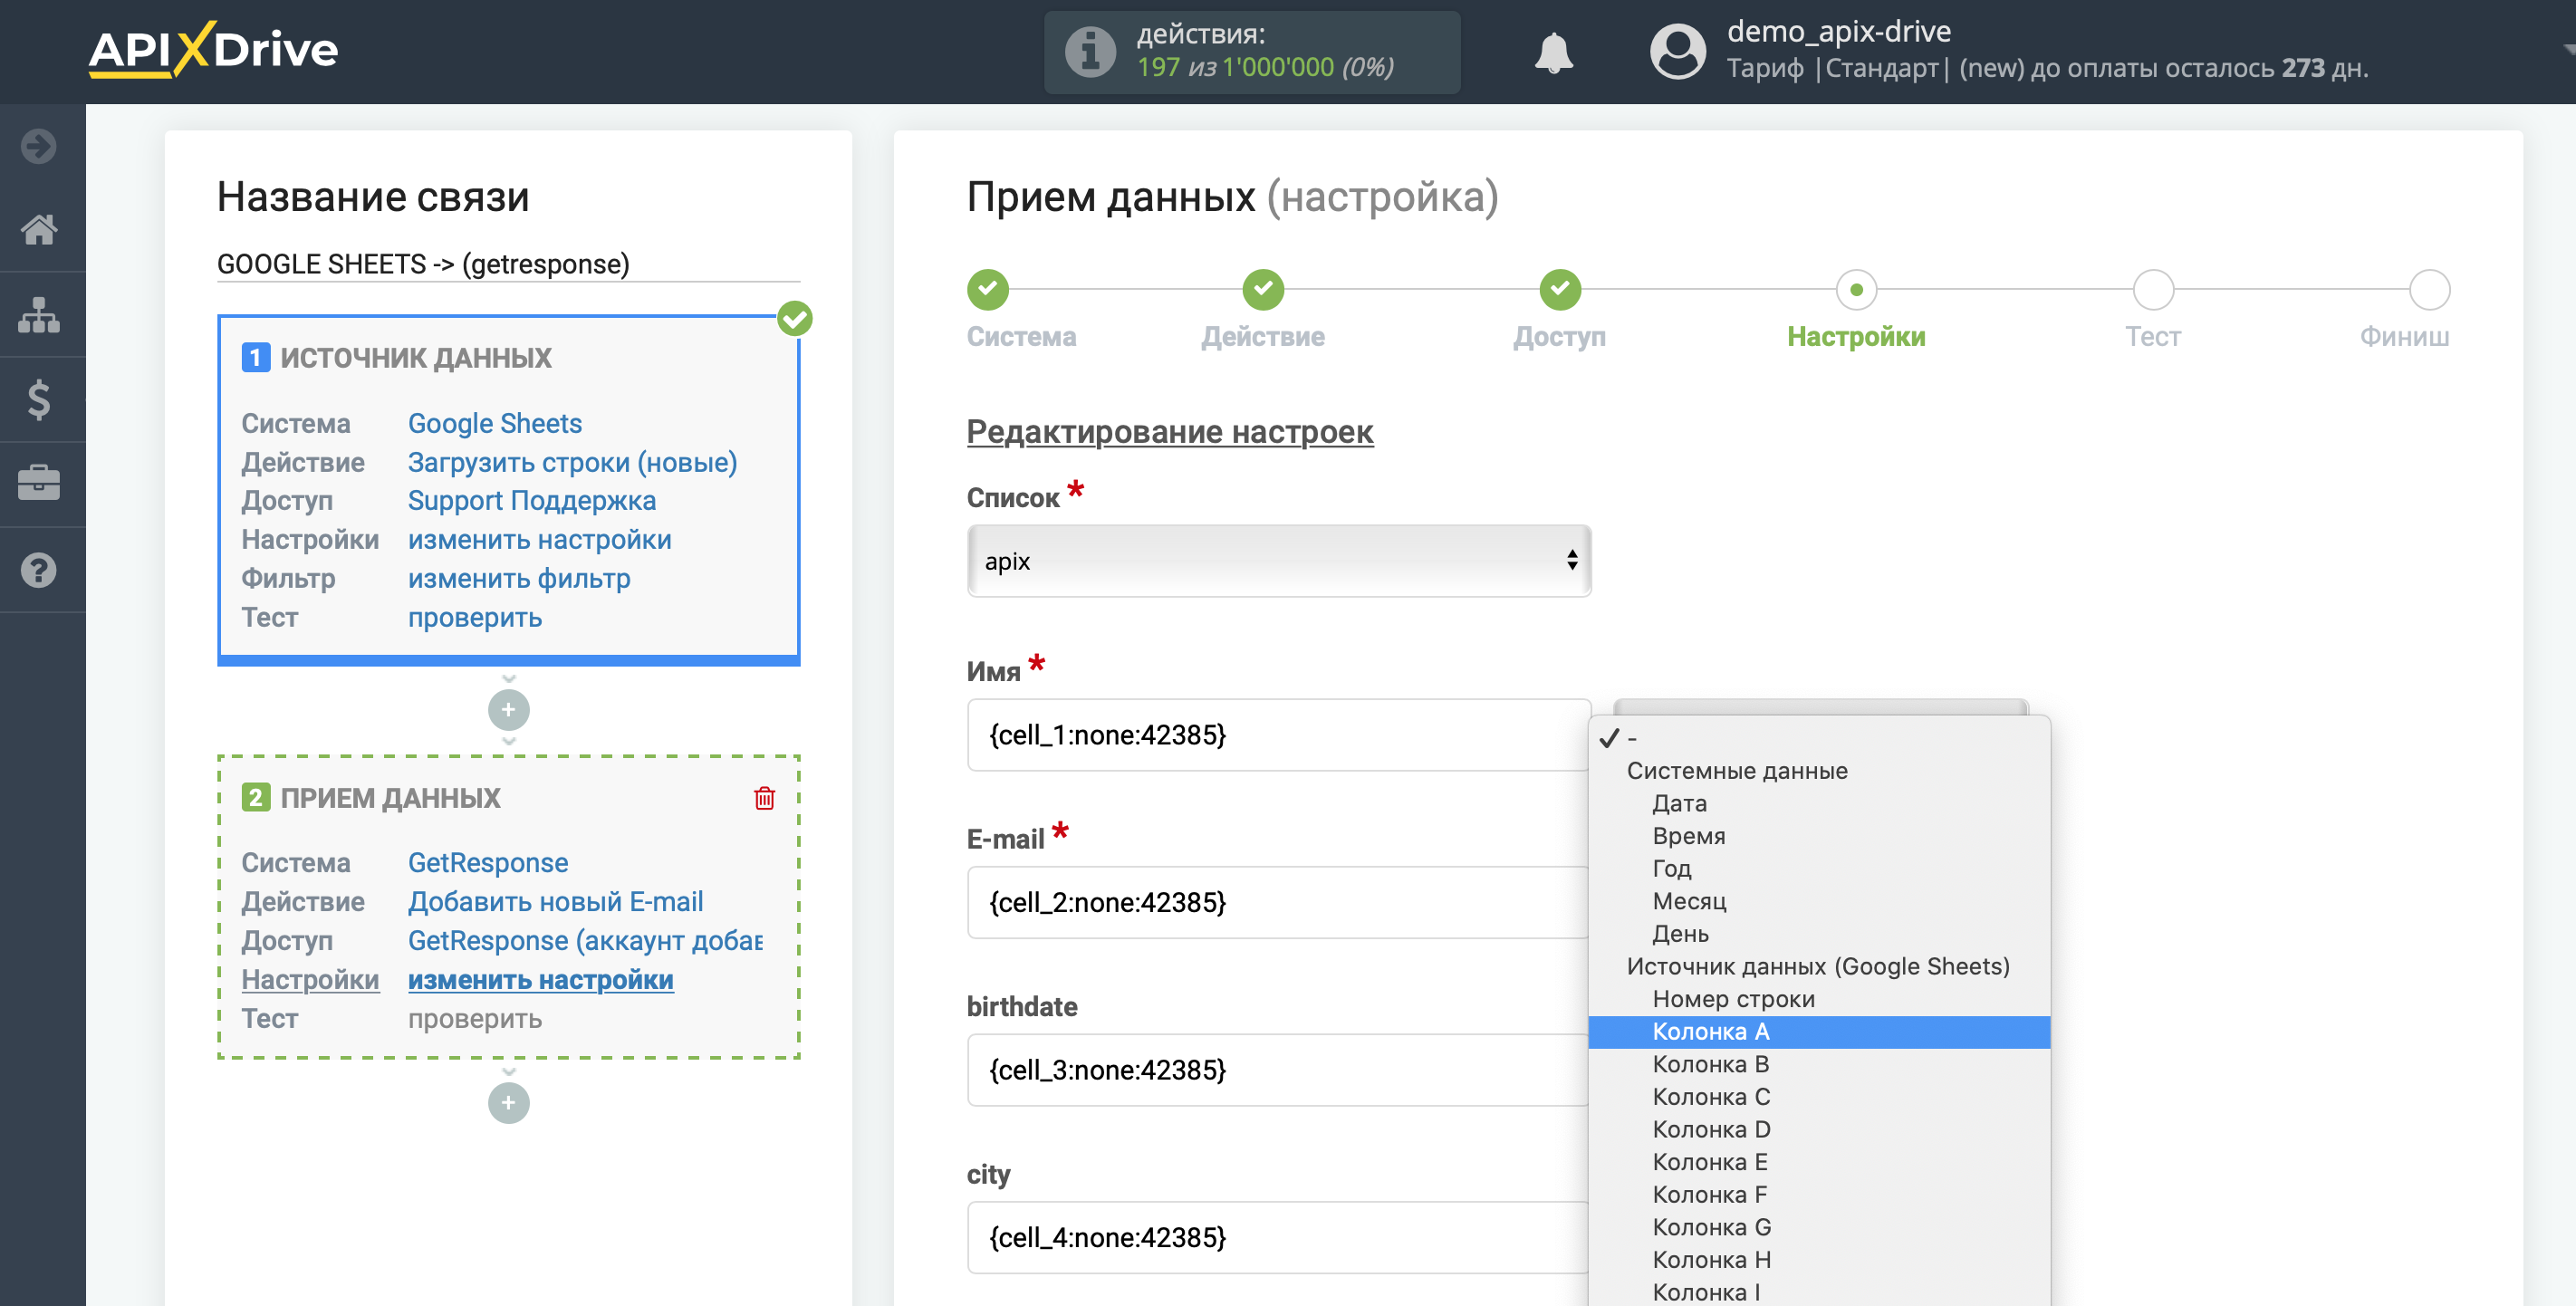Click into the birthdate input field

pos(1278,1070)
